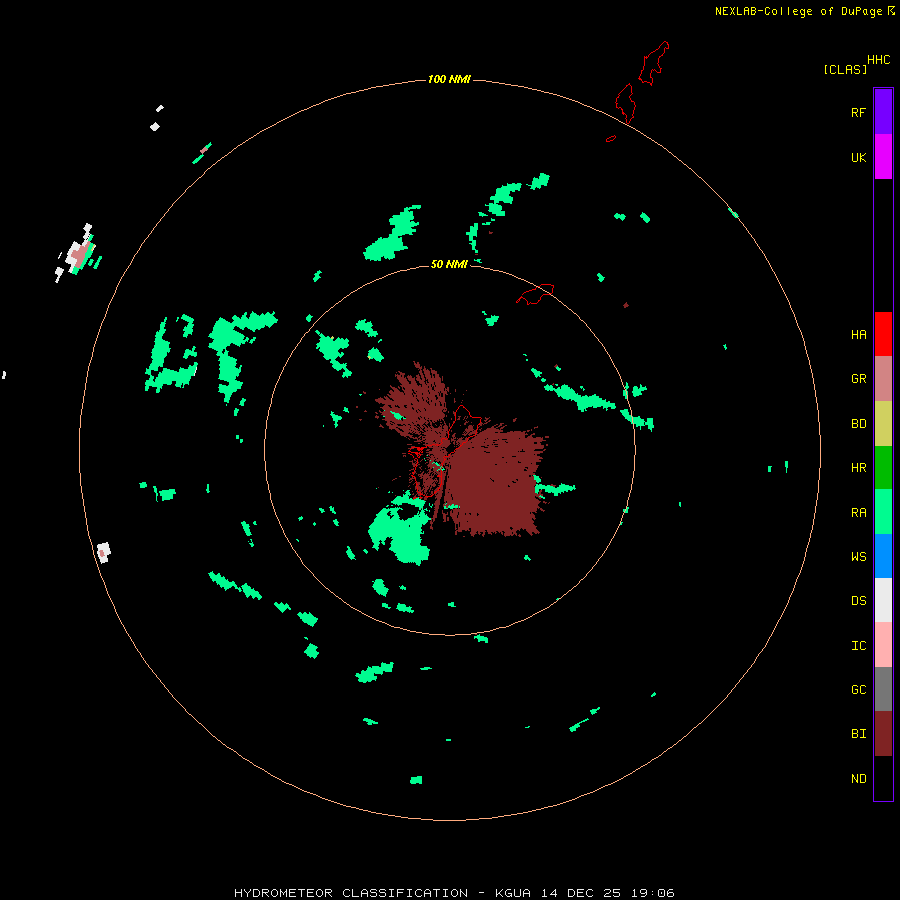Click the WS legend label
The height and width of the screenshot is (900, 900).
point(858,556)
